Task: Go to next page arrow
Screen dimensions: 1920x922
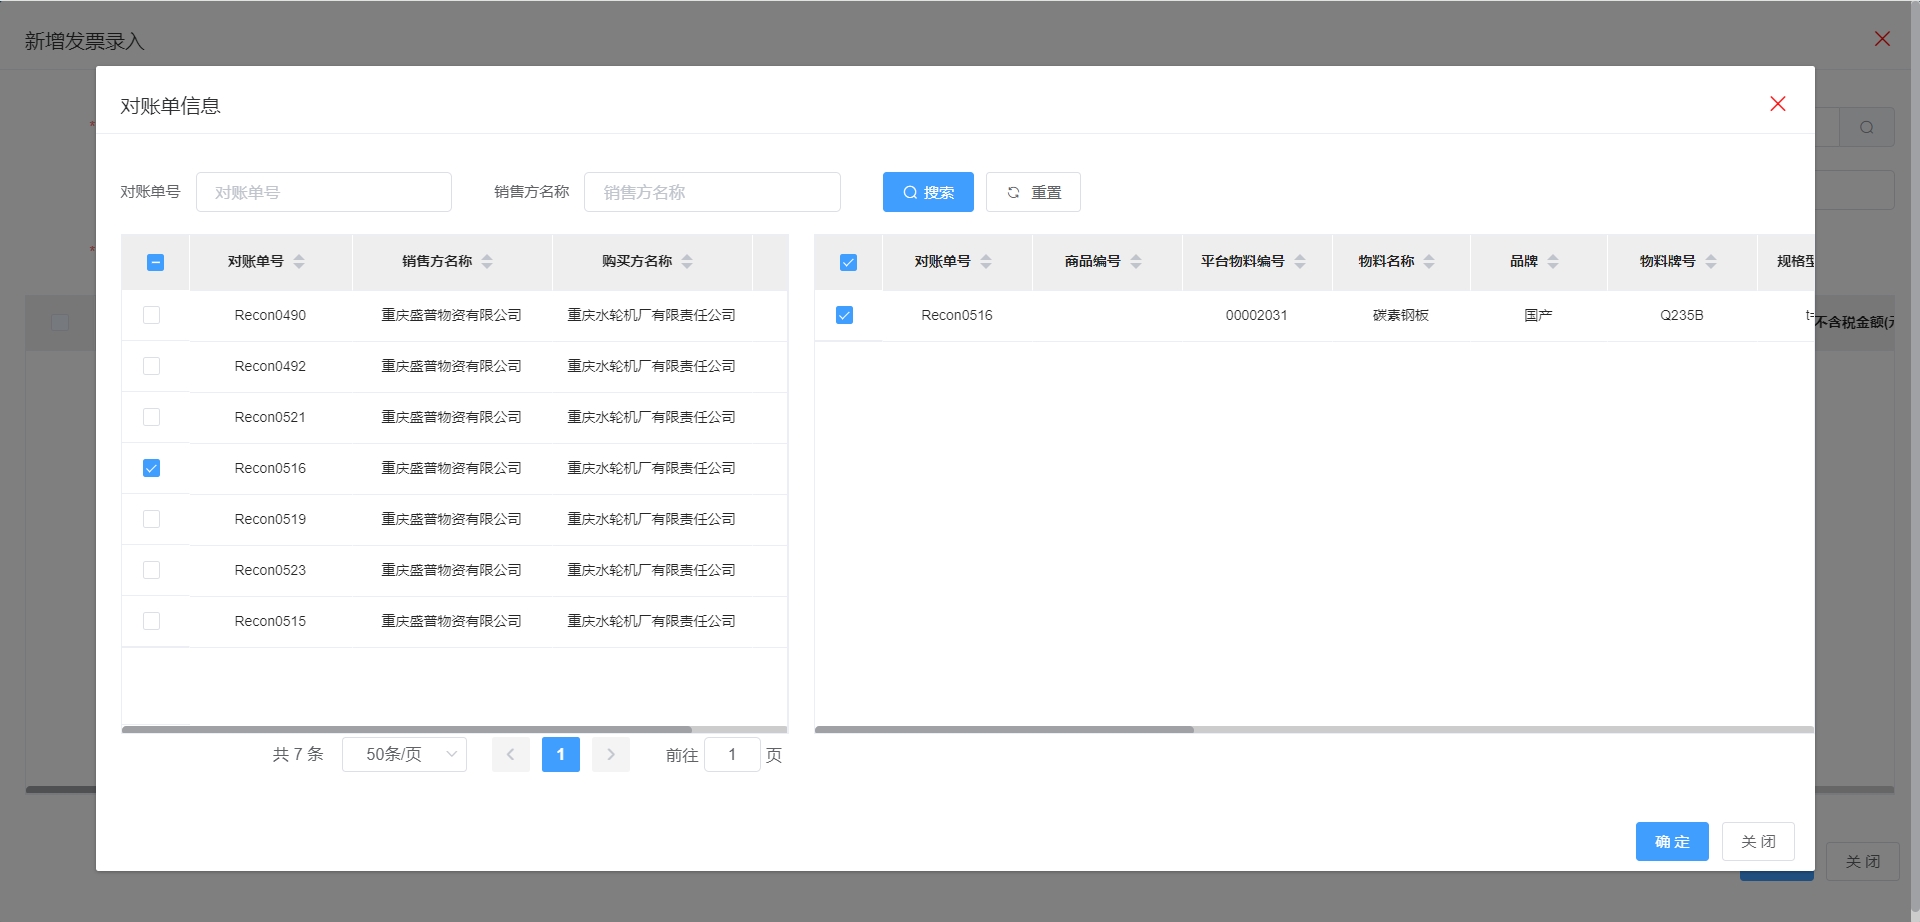Action: tap(610, 754)
